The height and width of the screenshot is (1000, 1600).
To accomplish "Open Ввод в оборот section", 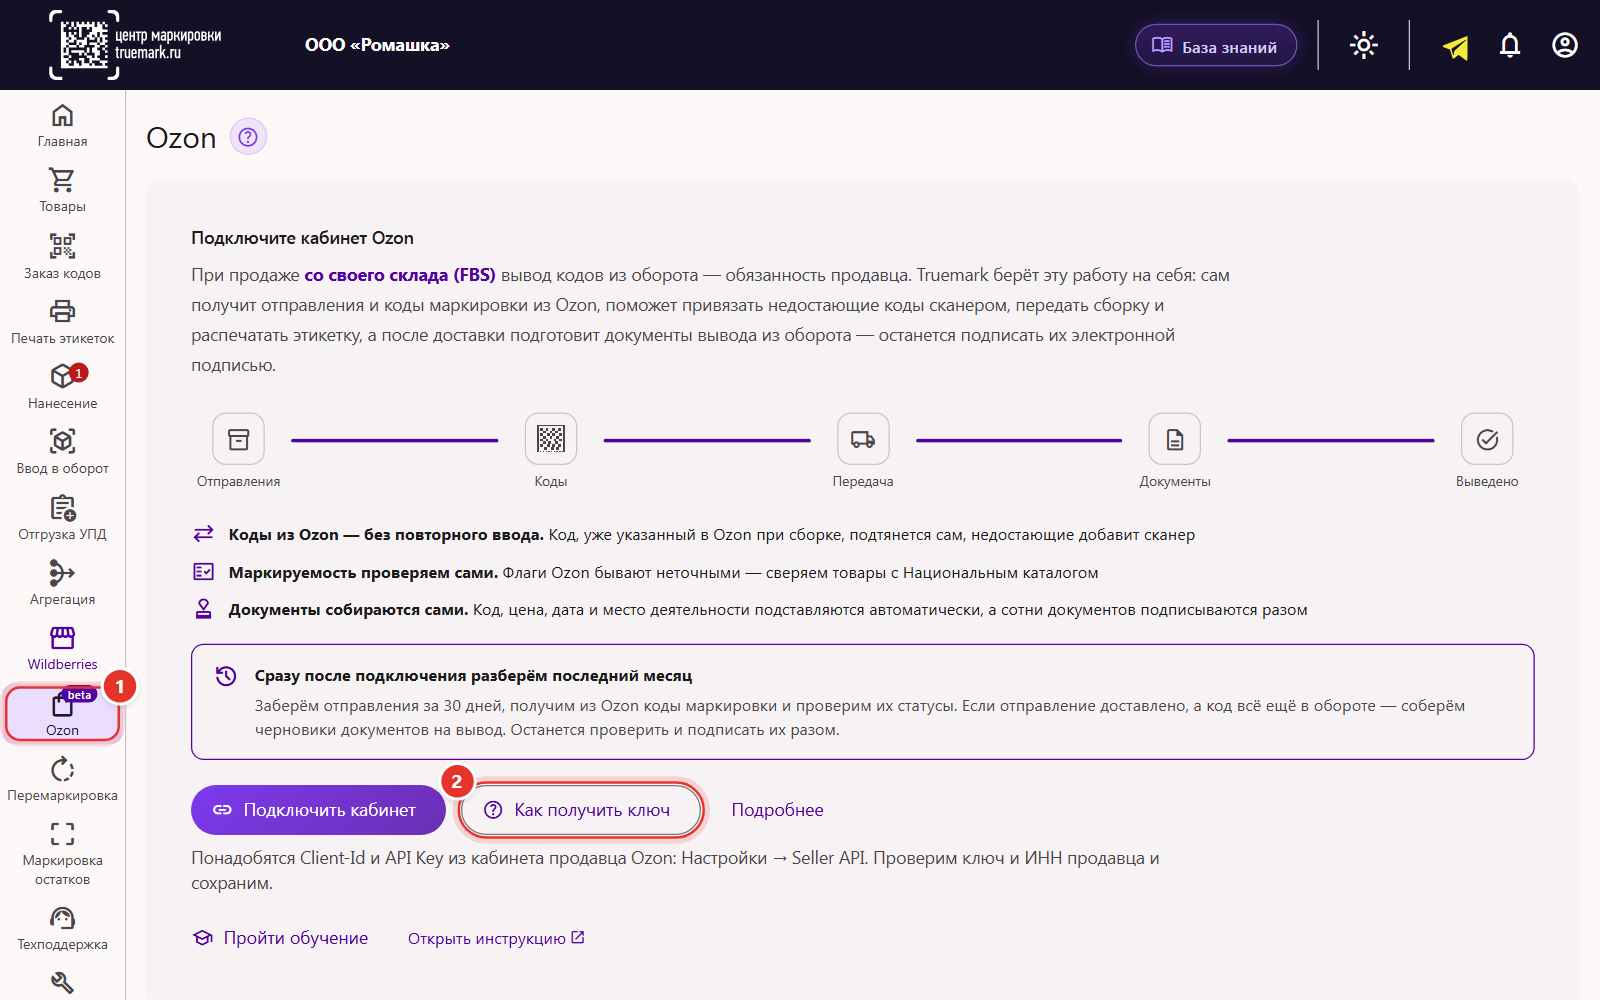I will point(62,452).
